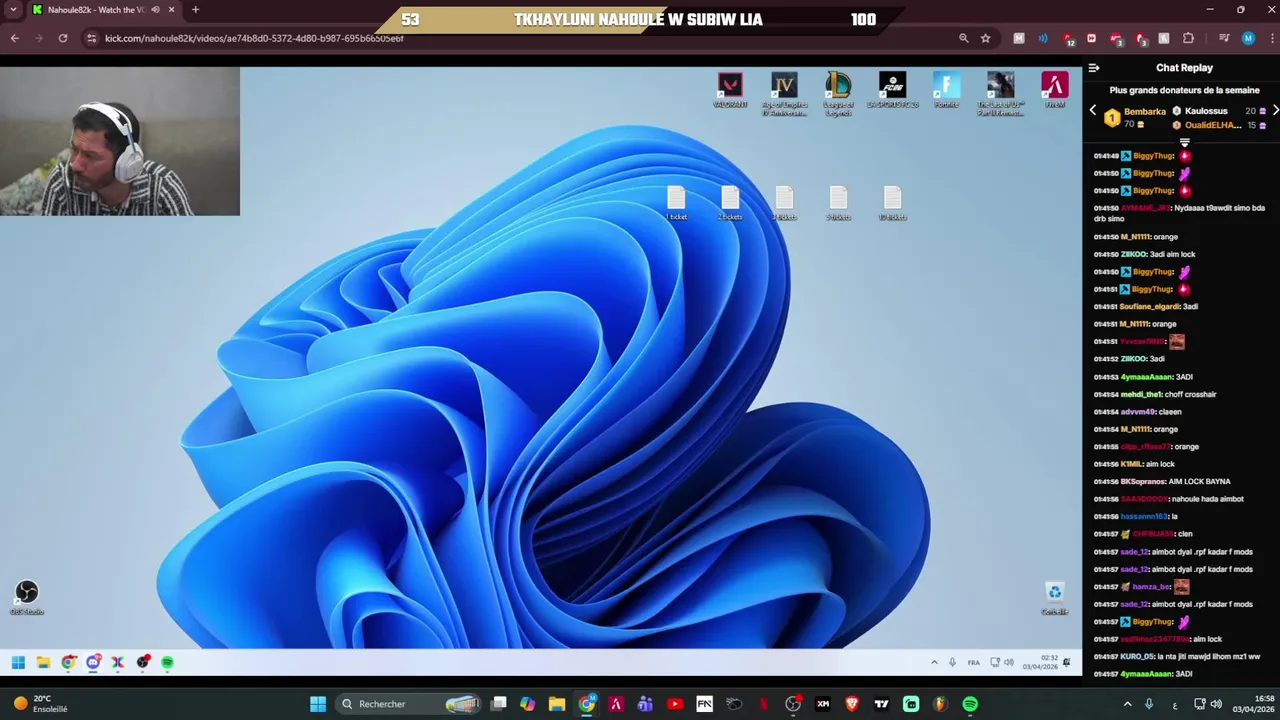The height and width of the screenshot is (720, 1280).
Task: Click the Fortnite desktop shortcut
Action: click(x=946, y=91)
